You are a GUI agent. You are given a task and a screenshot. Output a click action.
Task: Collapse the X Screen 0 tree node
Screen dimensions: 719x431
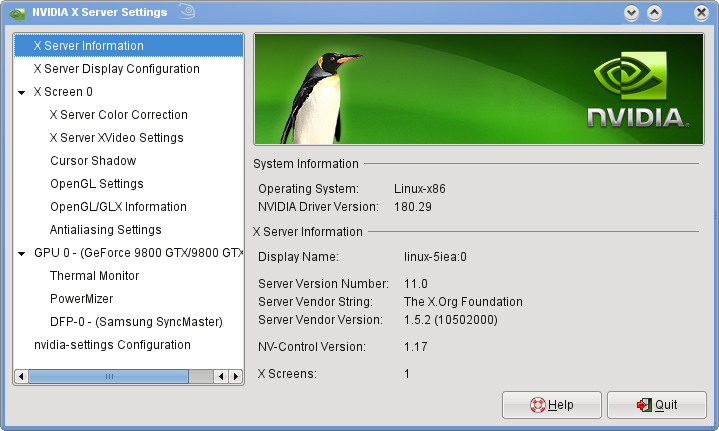point(22,92)
